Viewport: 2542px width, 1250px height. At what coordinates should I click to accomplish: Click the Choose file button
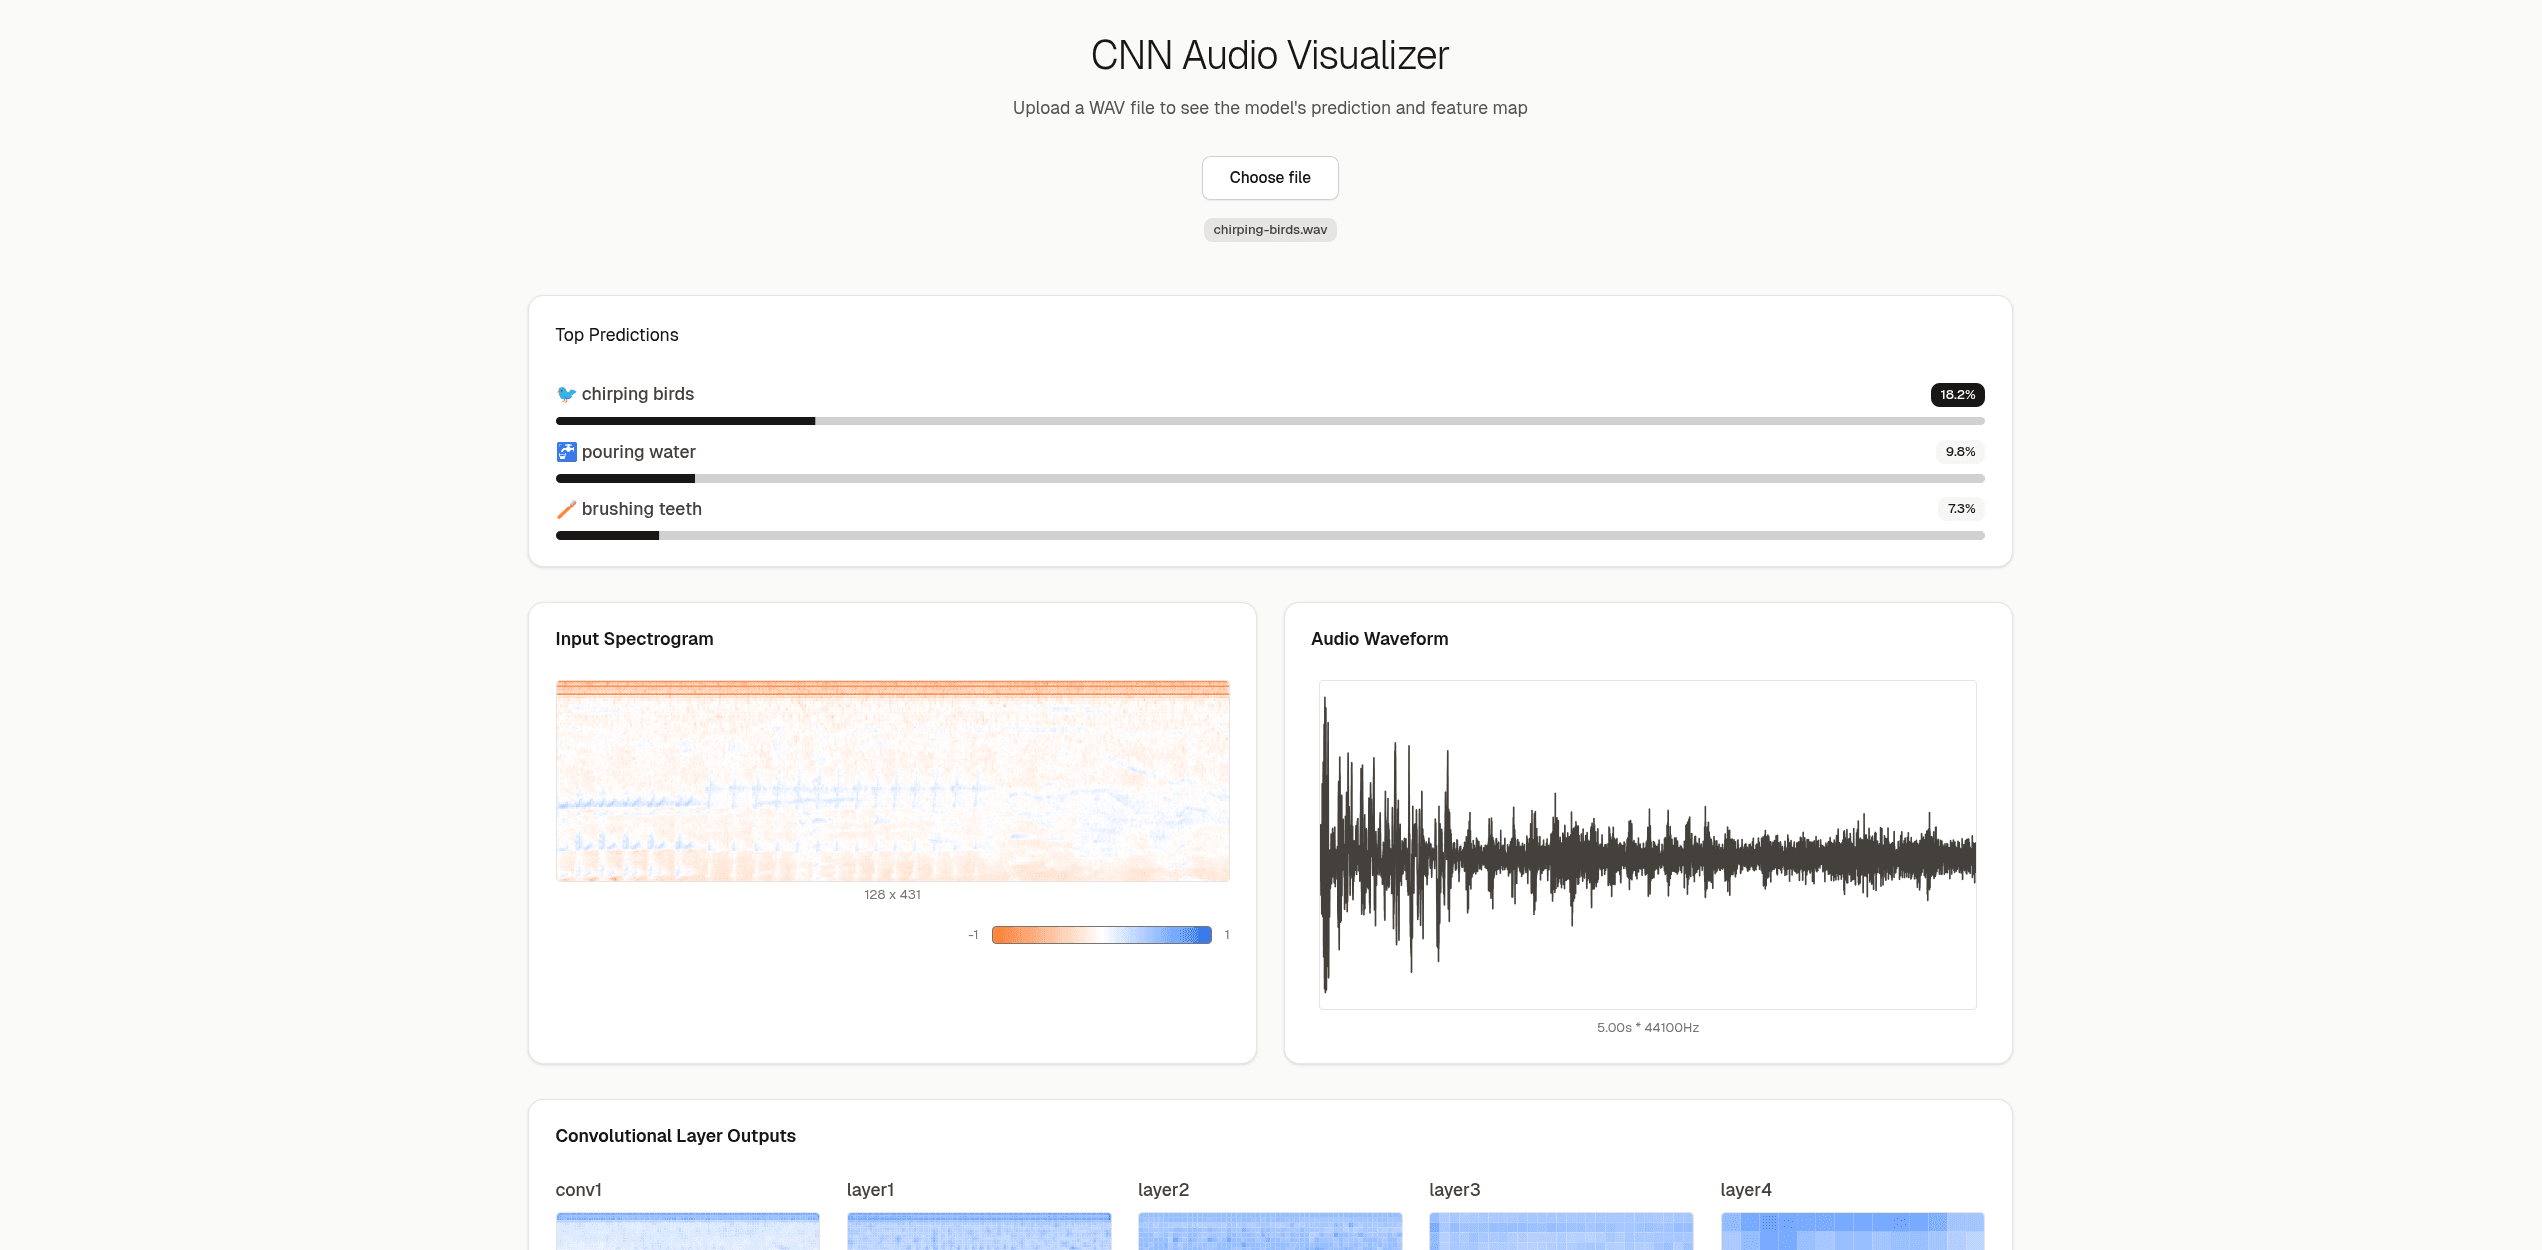tap(1270, 177)
